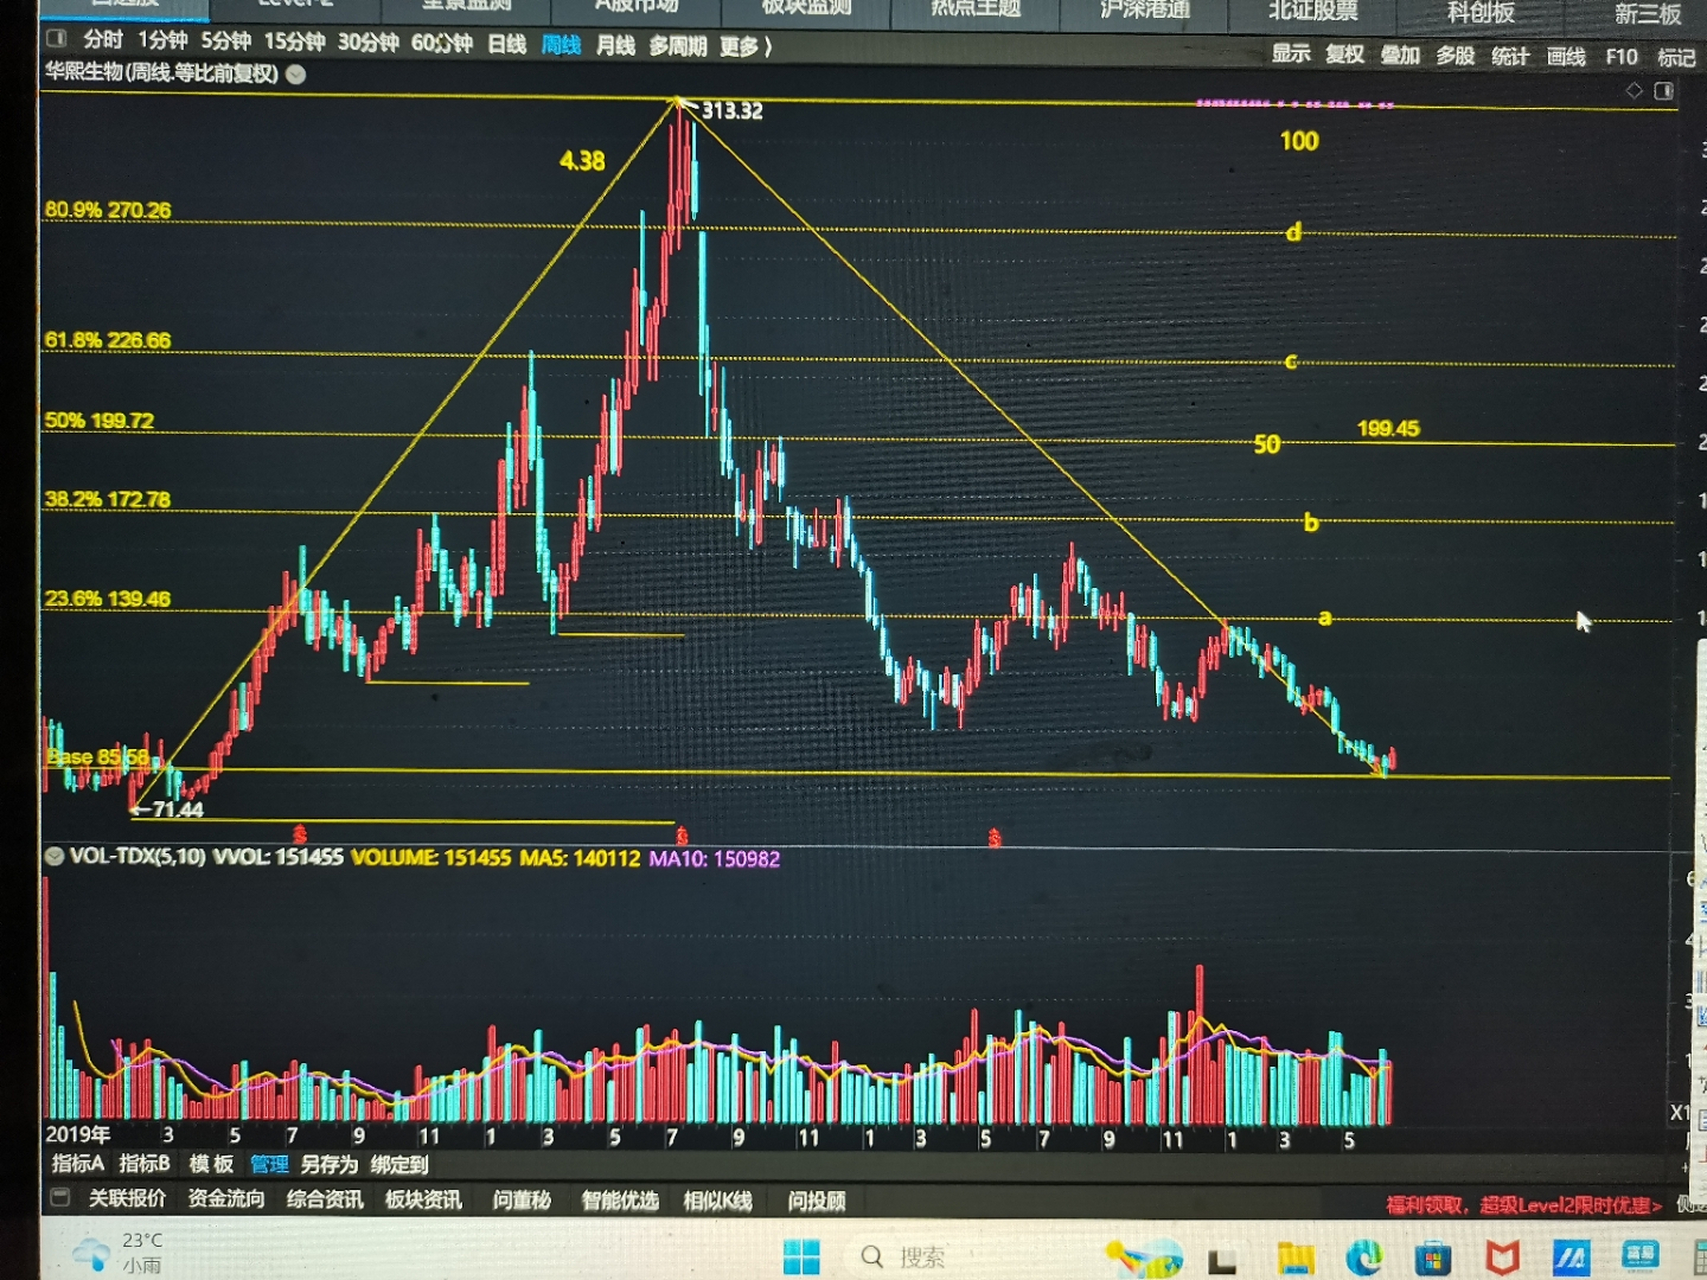1707x1280 pixels.
Task: Click the small icon left of 关联报价
Action: pos(60,1197)
